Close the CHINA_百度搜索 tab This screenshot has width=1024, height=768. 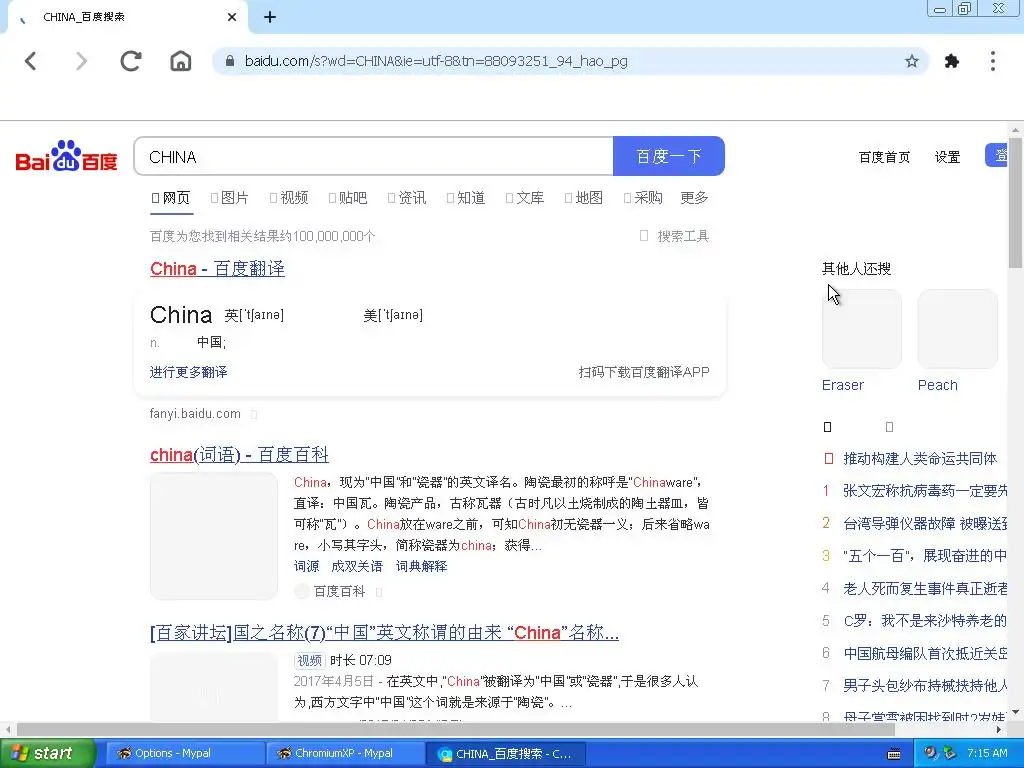tap(232, 17)
